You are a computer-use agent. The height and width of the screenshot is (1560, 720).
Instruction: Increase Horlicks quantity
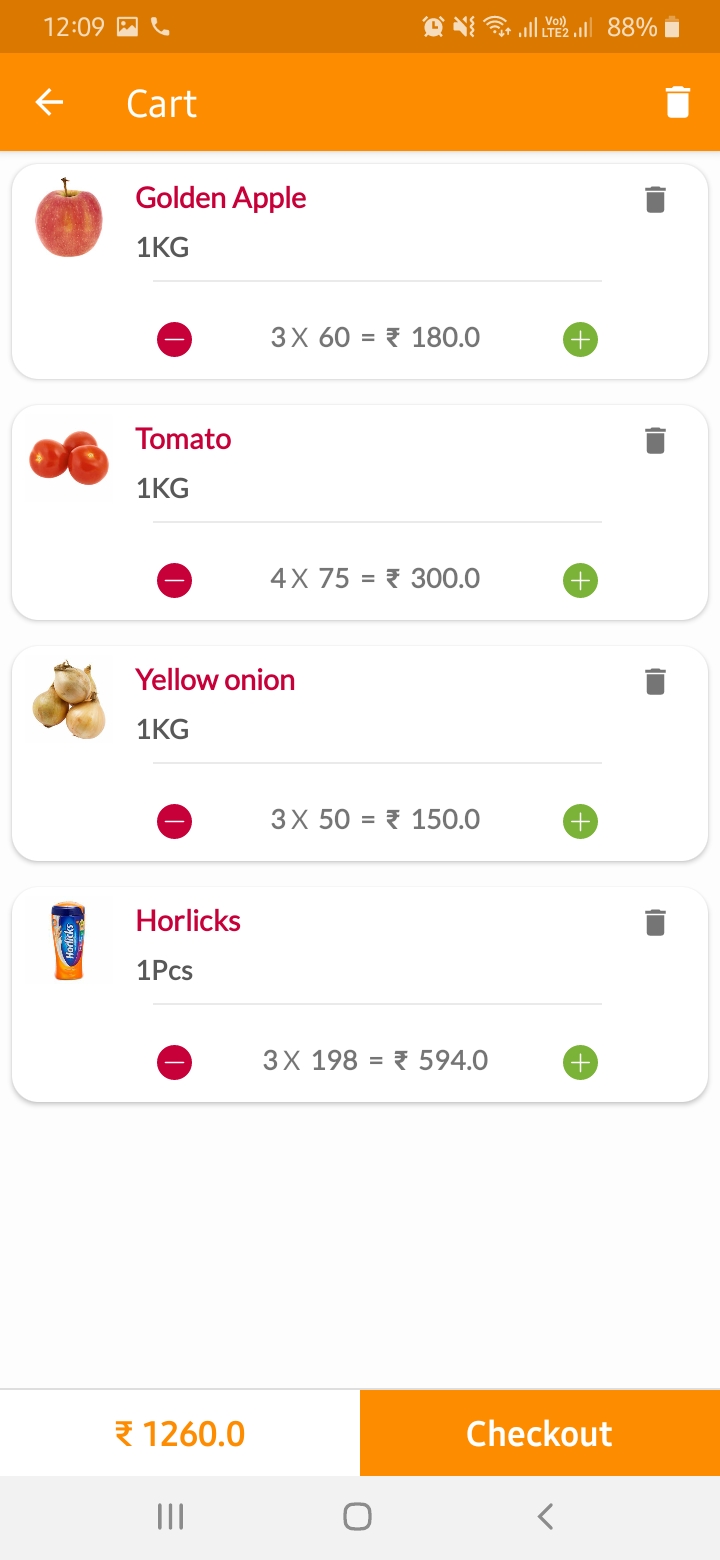coord(580,1062)
